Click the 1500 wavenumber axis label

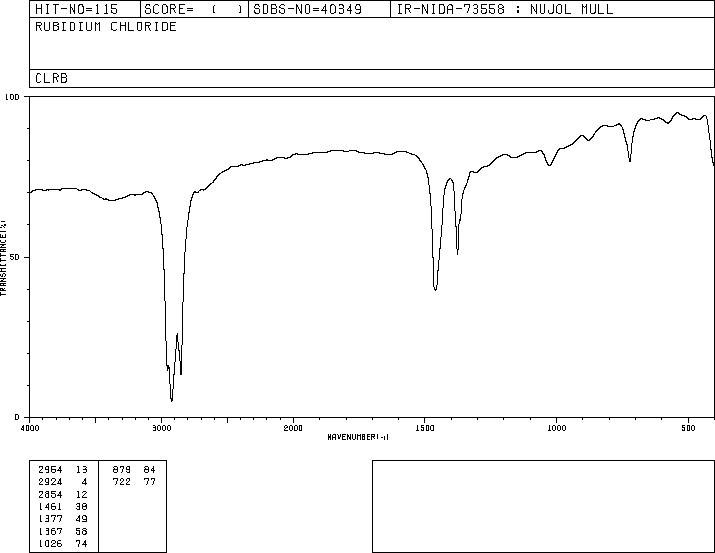click(x=425, y=428)
